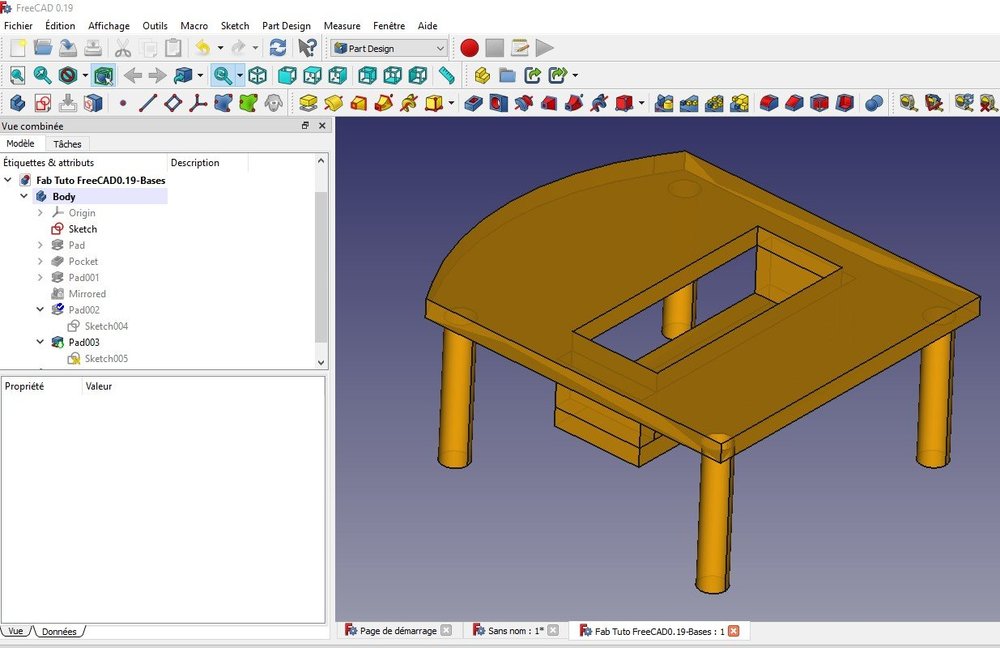Select the Pad tool in Part Design toolbar
1000x648 pixels.
306,101
